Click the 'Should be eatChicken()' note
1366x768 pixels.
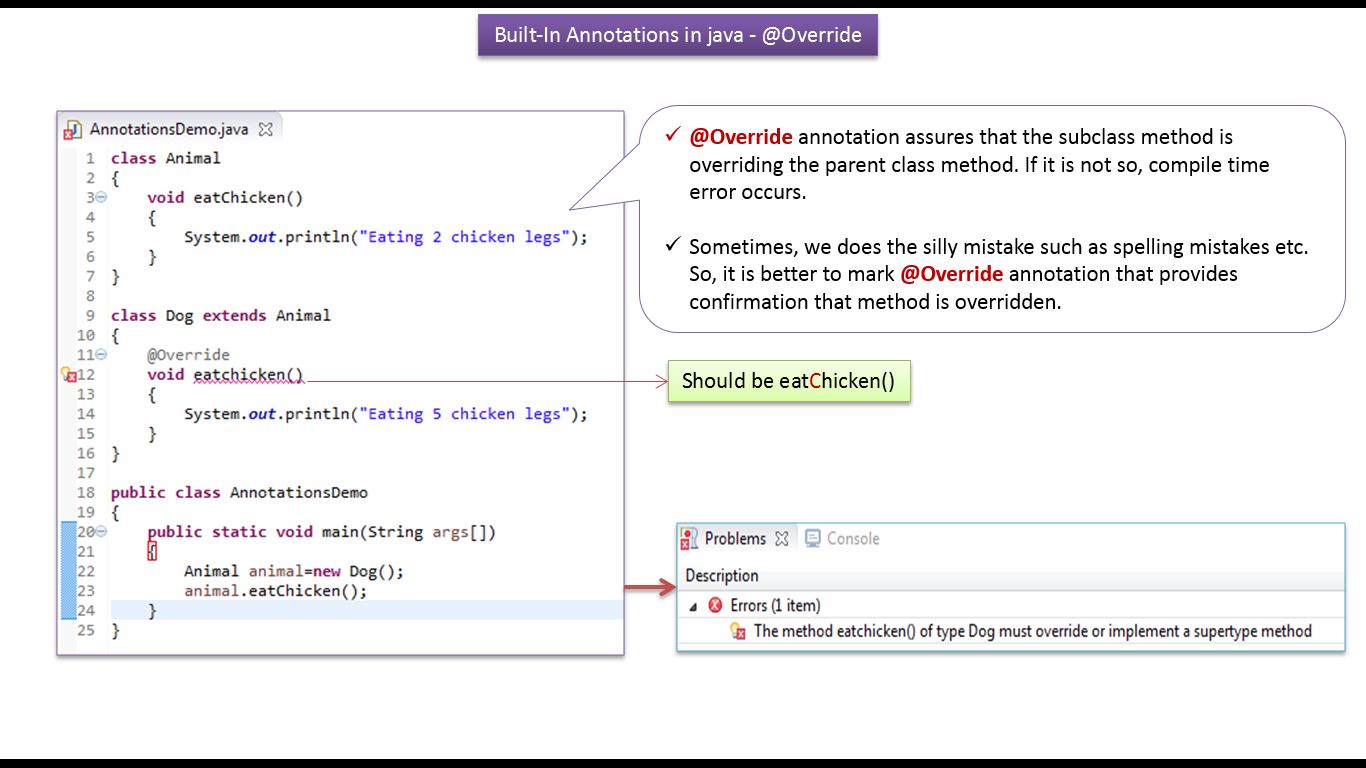[789, 381]
